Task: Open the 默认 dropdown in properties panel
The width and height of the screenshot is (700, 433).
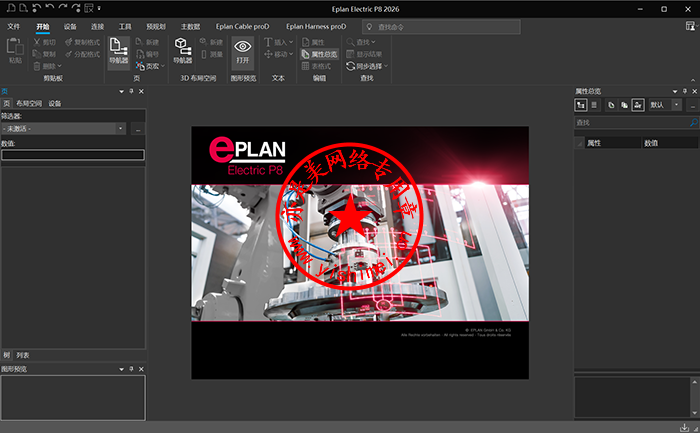Action: click(x=676, y=104)
